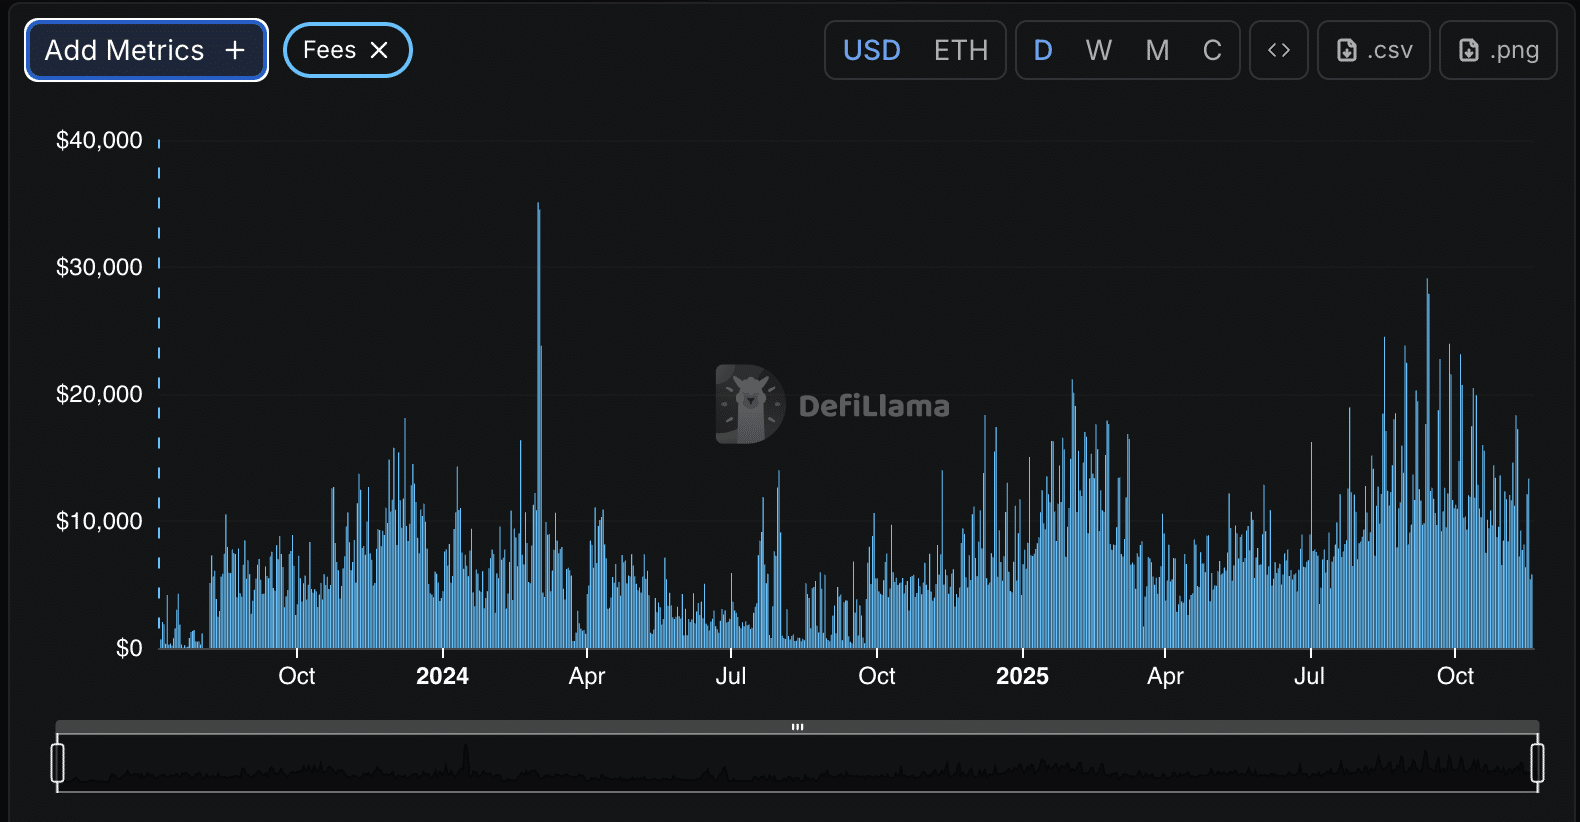Click the range selector top drag grip

pyautogui.click(x=797, y=727)
